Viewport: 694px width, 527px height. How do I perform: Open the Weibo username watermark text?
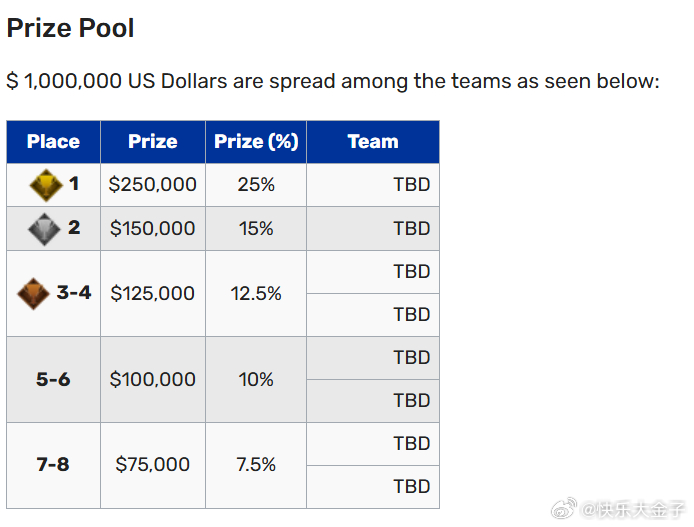[x=635, y=510]
